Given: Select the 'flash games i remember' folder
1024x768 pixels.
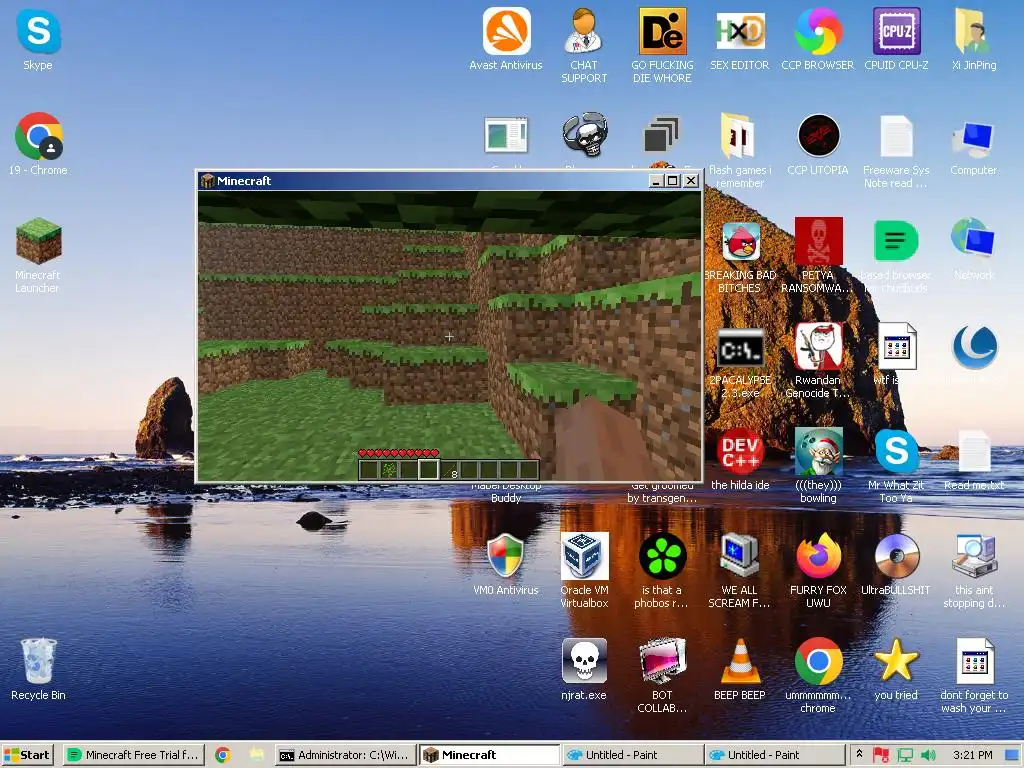Looking at the screenshot, I should [738, 136].
